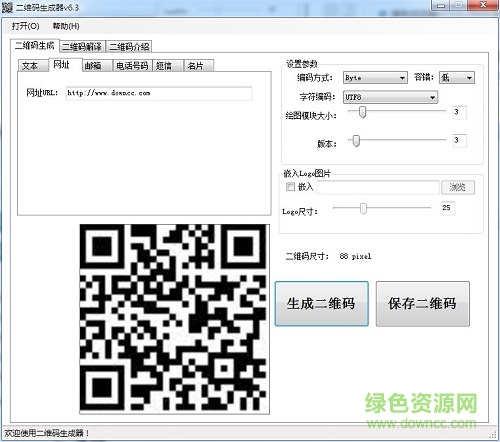Screen dimensions: 500x442
Task: Click the 版本 value box
Action: point(460,141)
